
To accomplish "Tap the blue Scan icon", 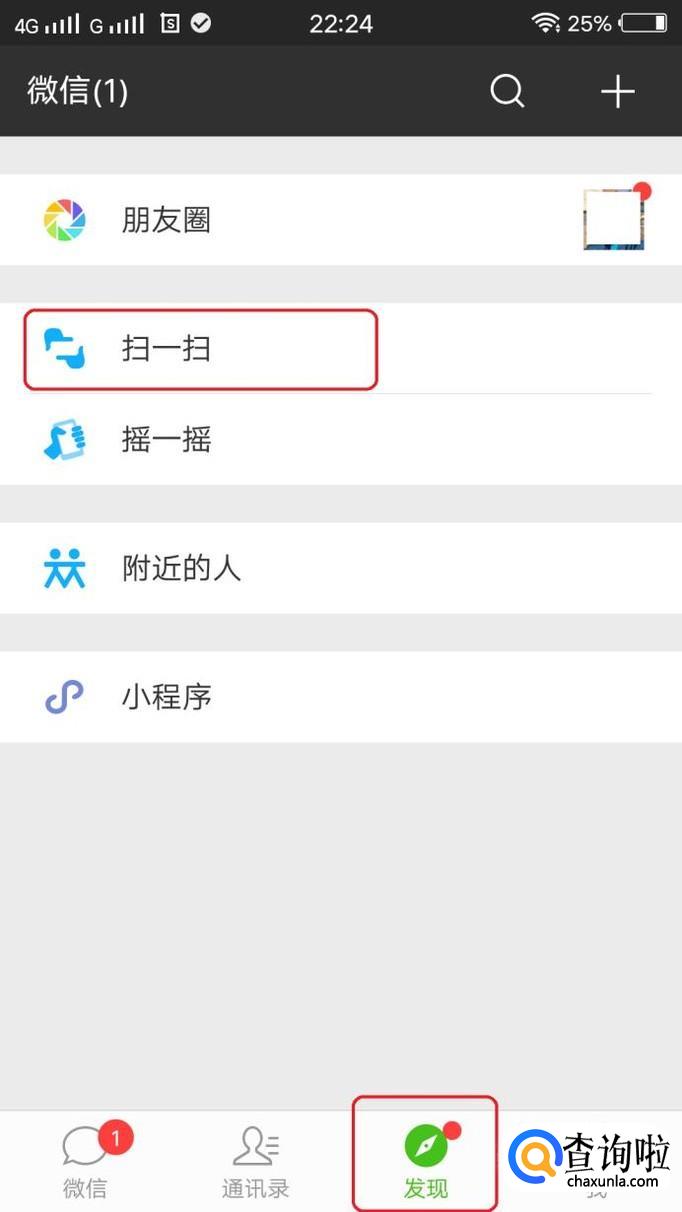I will (x=65, y=349).
